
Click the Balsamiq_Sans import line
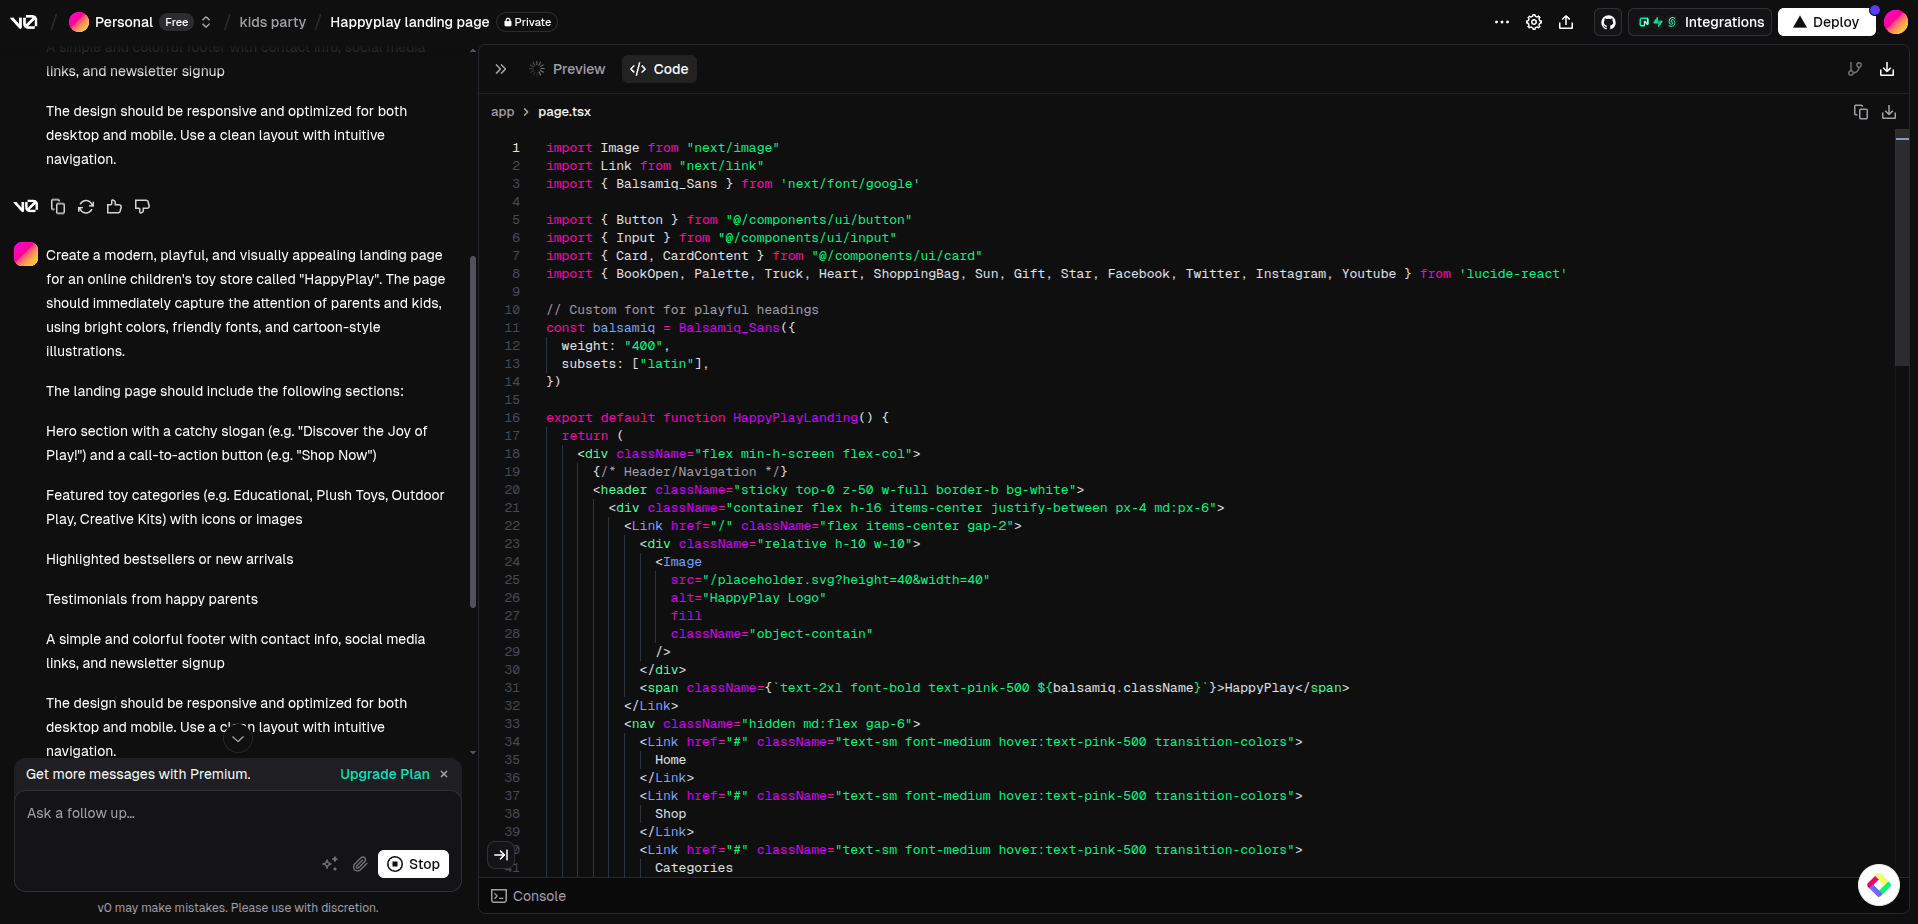733,184
